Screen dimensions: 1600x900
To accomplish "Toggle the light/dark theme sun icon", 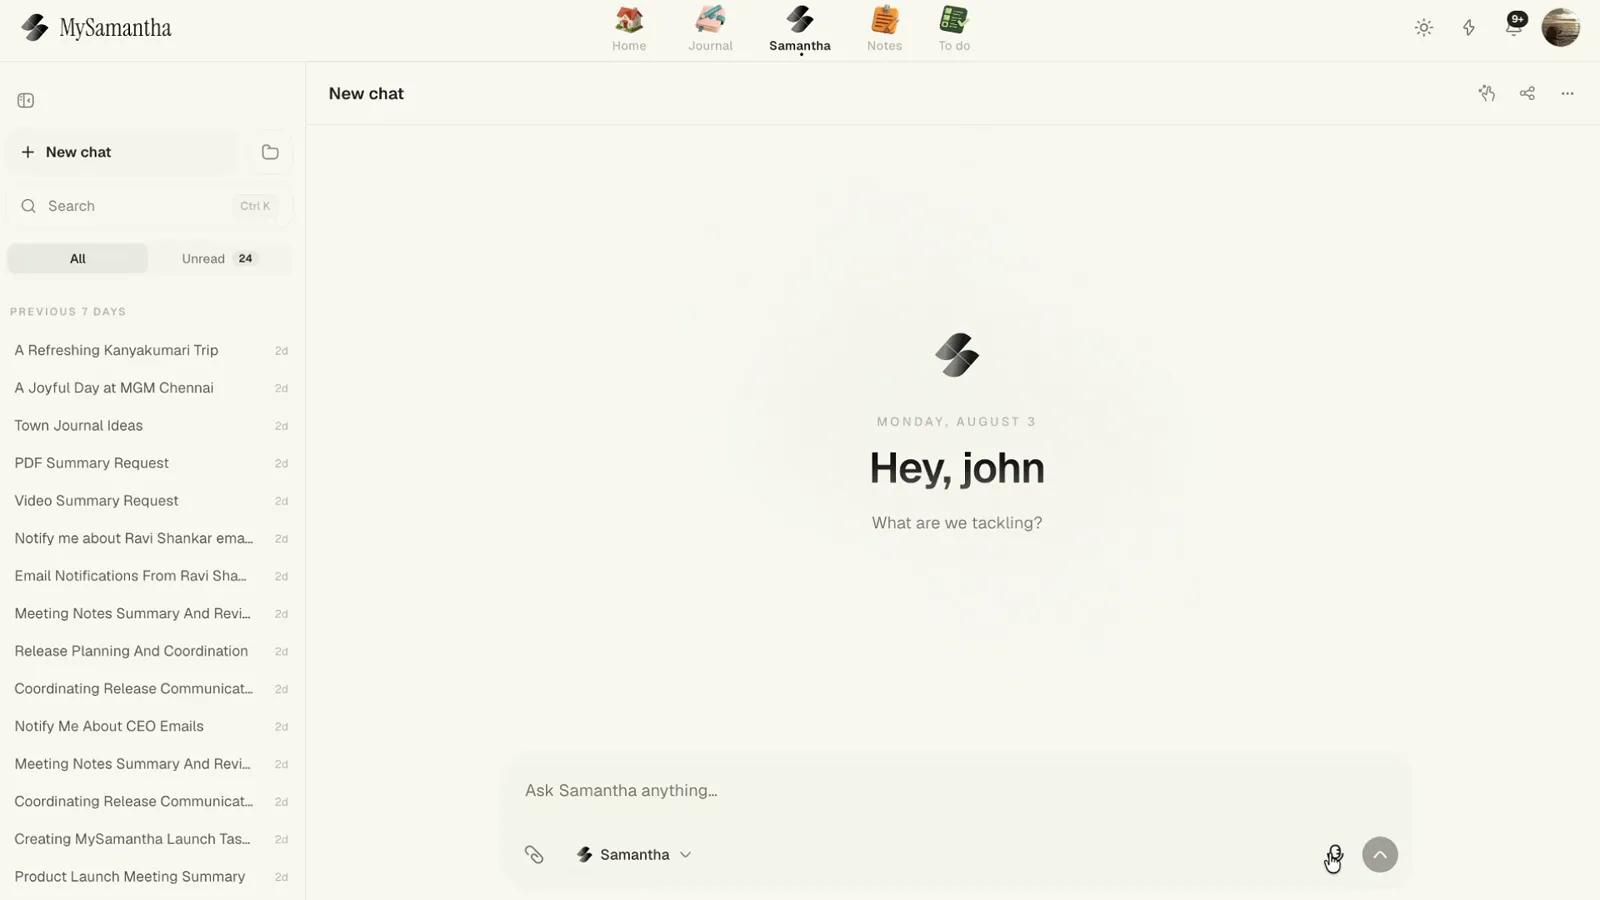I will [1424, 28].
